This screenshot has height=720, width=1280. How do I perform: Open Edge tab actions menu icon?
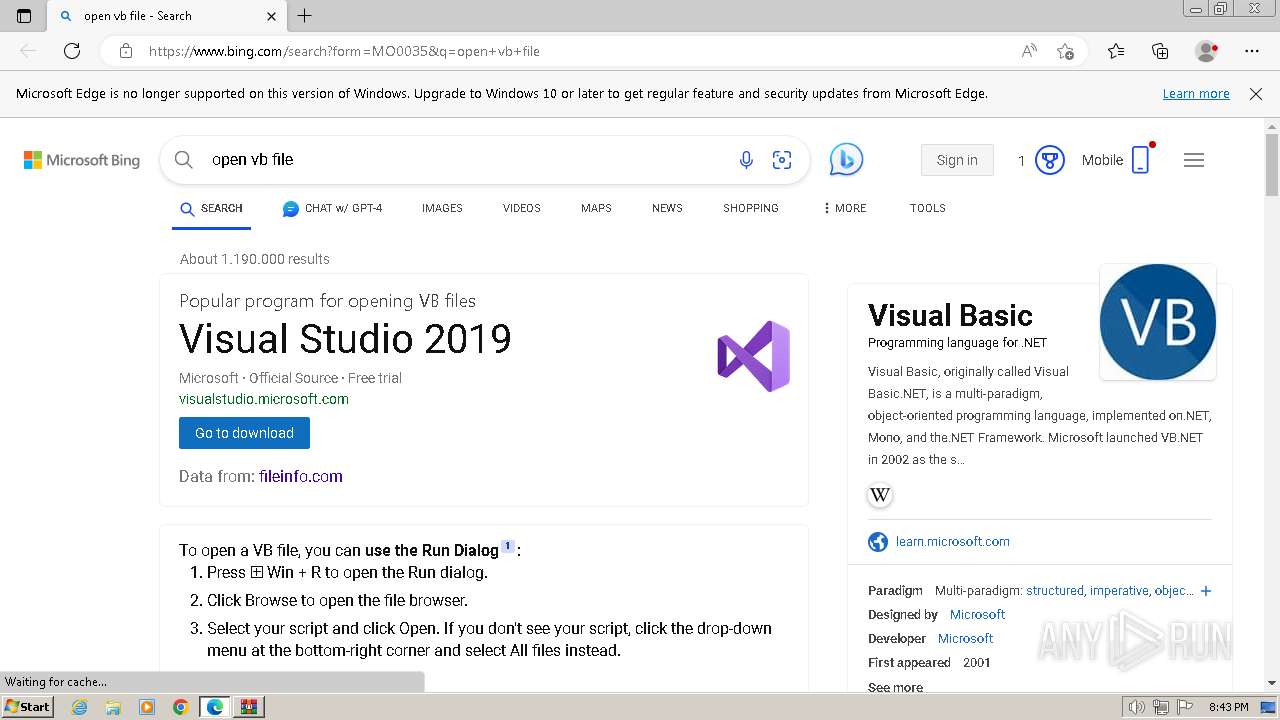tap(24, 16)
